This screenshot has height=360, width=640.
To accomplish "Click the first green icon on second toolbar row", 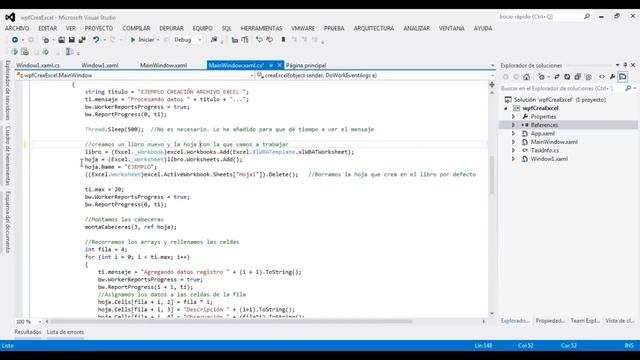I will tap(15, 52).
